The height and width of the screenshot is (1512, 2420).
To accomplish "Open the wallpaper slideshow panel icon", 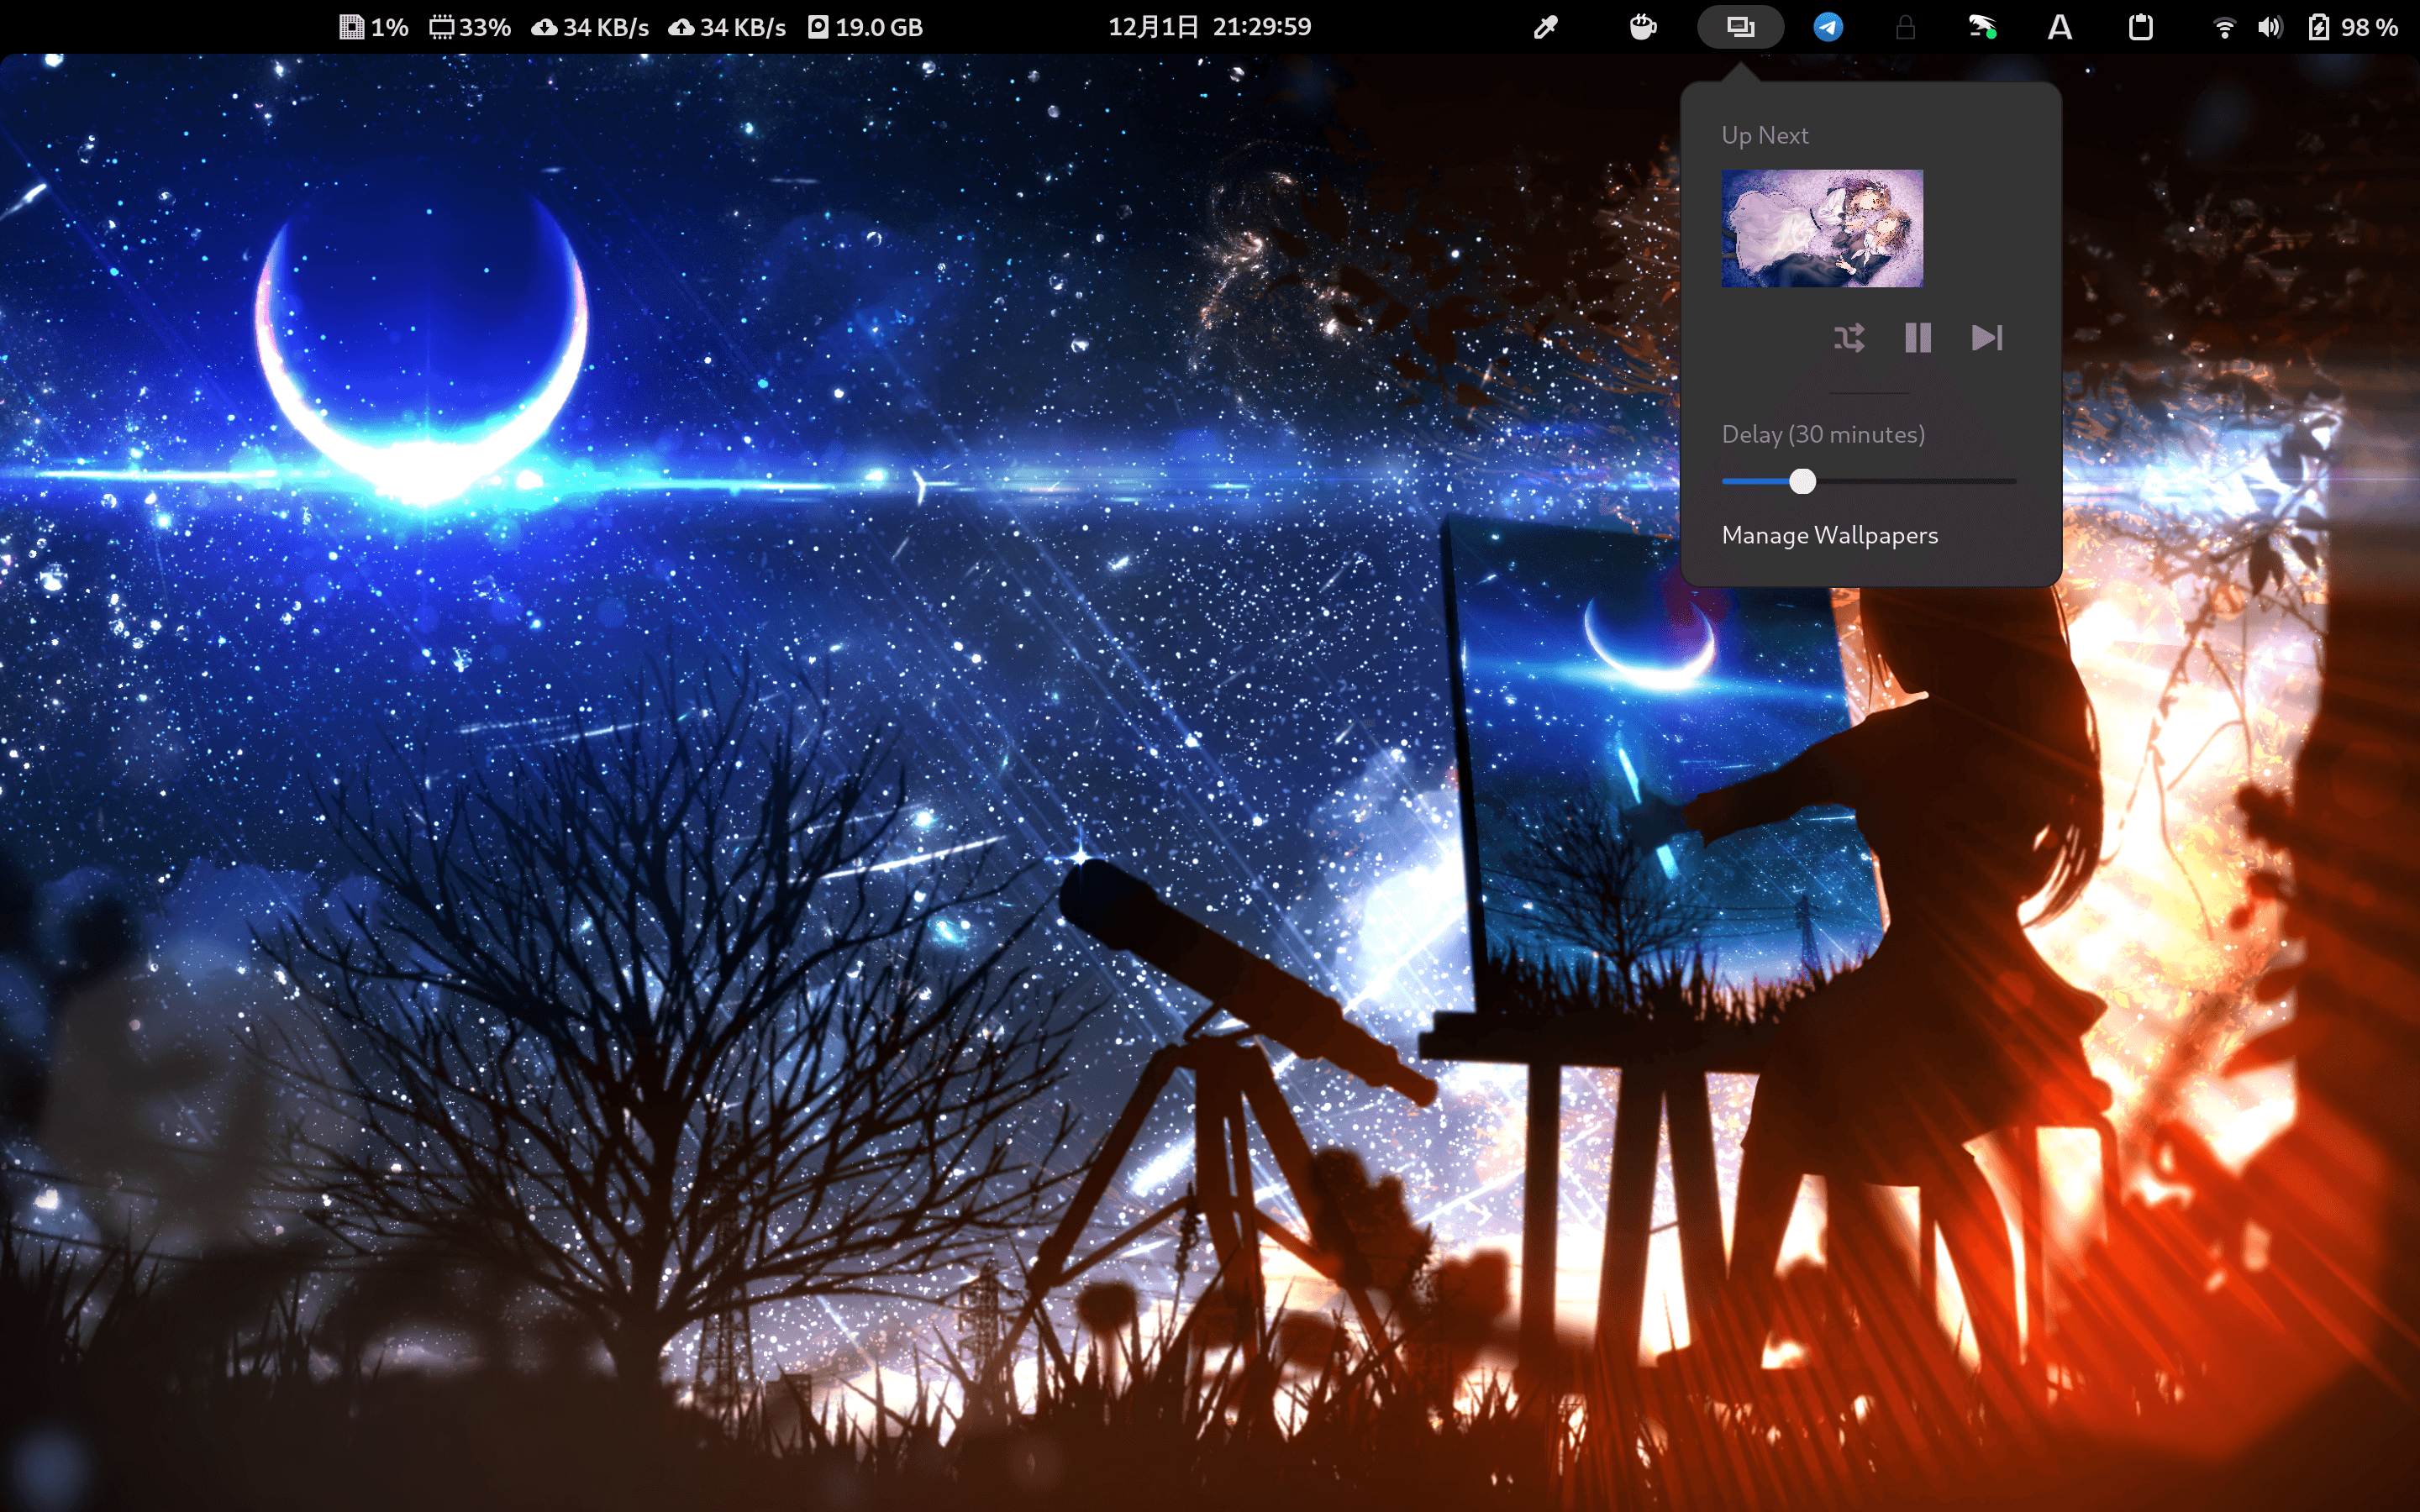I will coord(1740,27).
